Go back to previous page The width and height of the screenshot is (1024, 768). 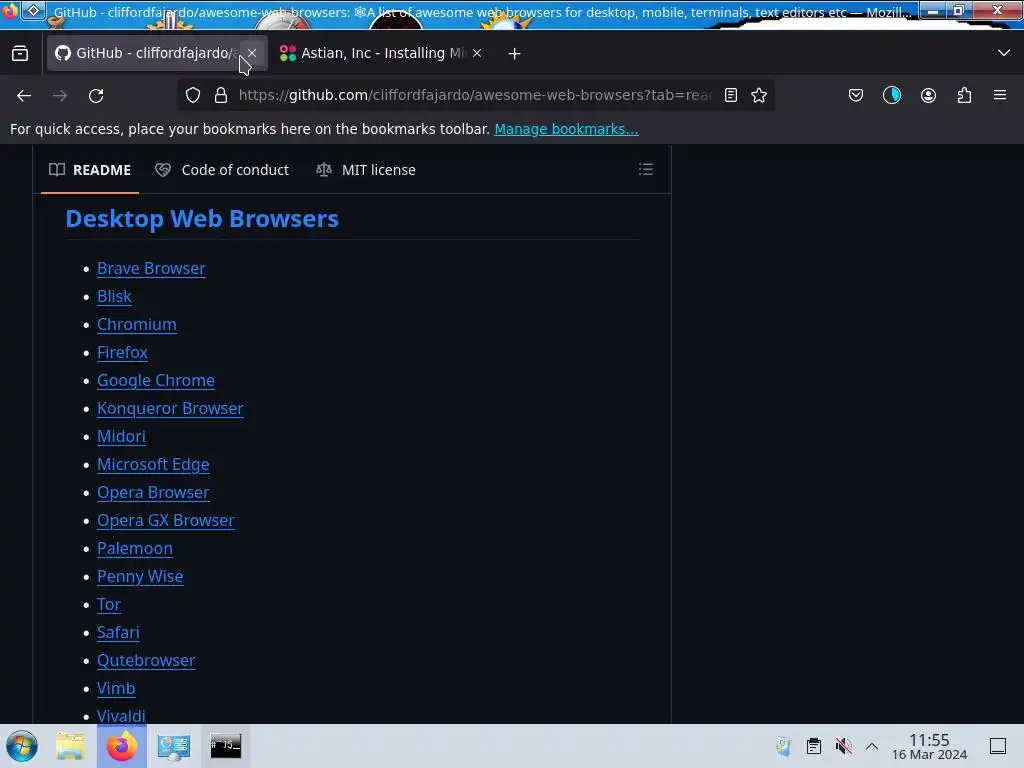[24, 95]
